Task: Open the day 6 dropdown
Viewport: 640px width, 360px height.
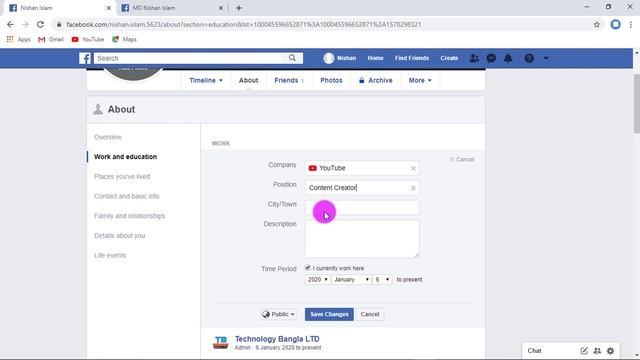Action: [x=382, y=280]
